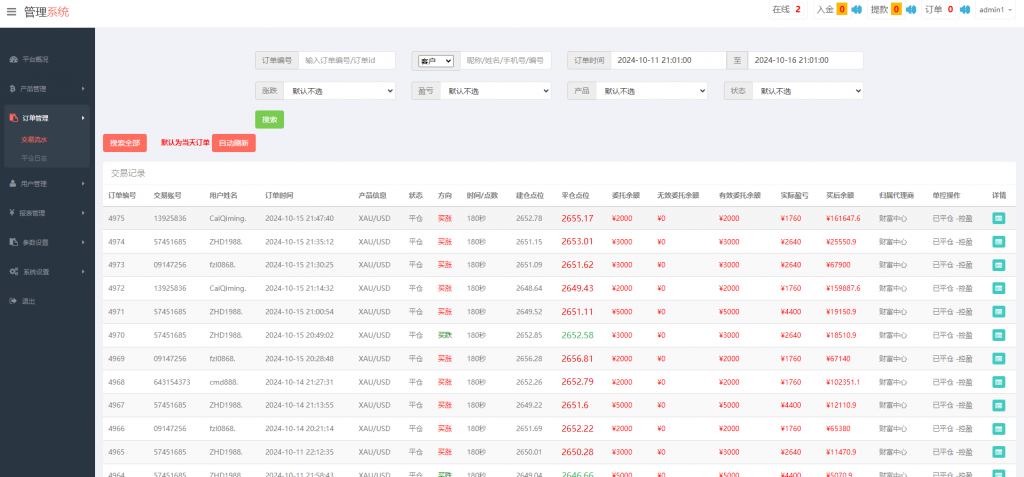Click balance ¥67140
Viewport: 1024px width, 477px height.
tap(838, 359)
